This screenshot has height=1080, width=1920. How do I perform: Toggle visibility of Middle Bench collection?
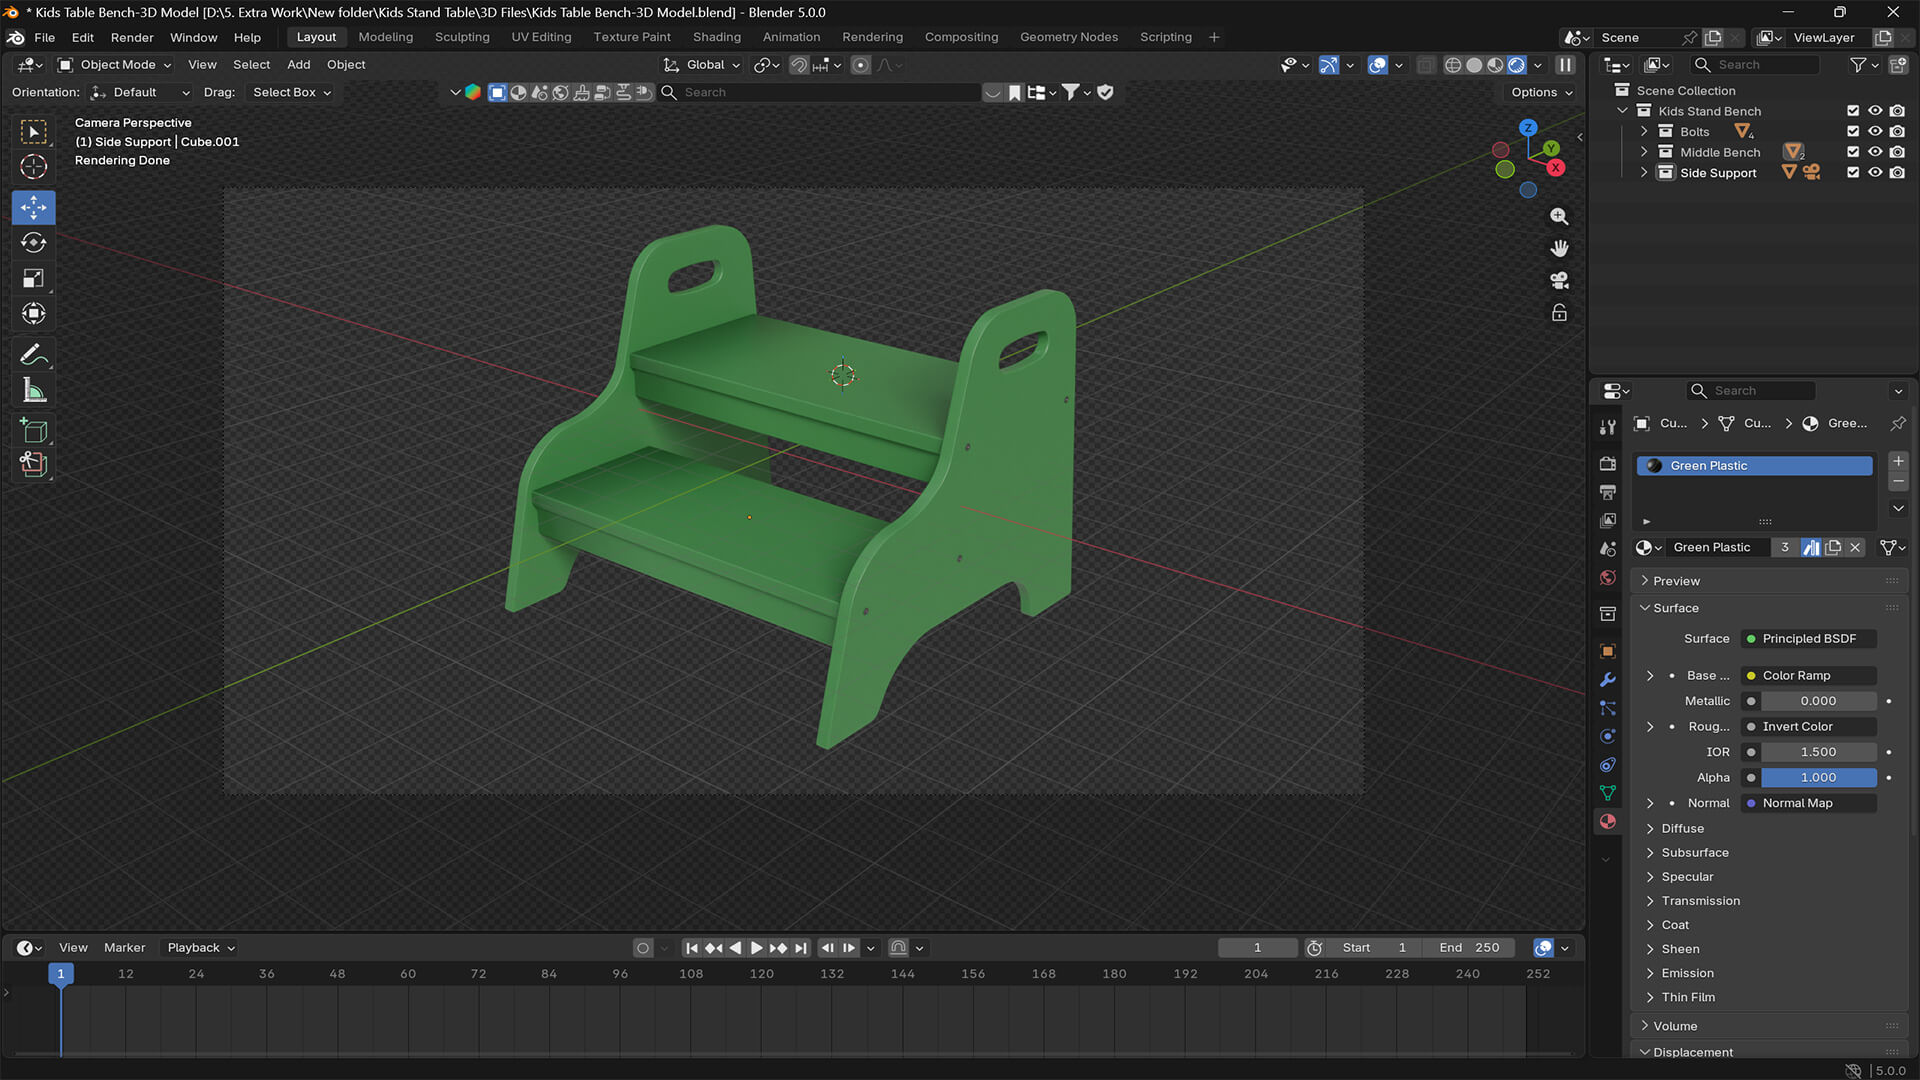tap(1875, 152)
